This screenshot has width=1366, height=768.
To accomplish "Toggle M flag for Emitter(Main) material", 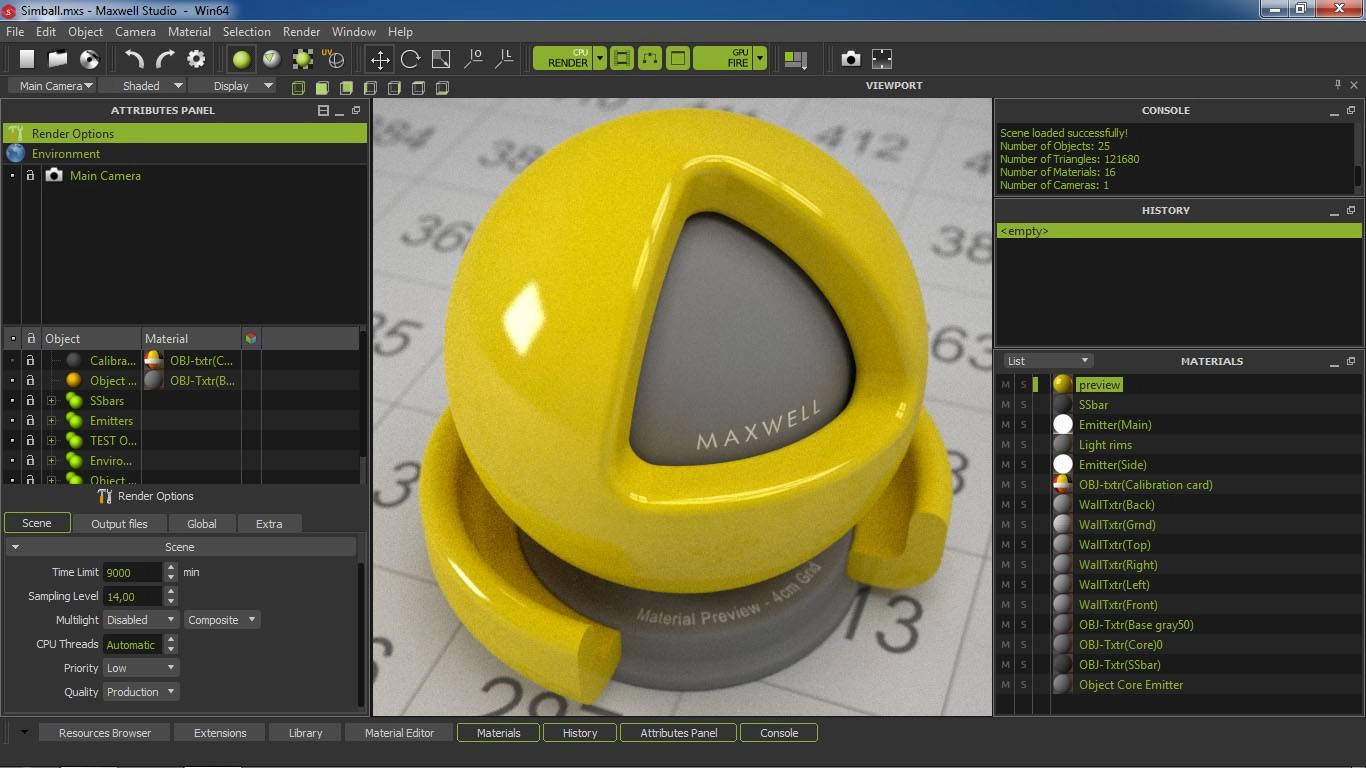I will [x=1006, y=425].
